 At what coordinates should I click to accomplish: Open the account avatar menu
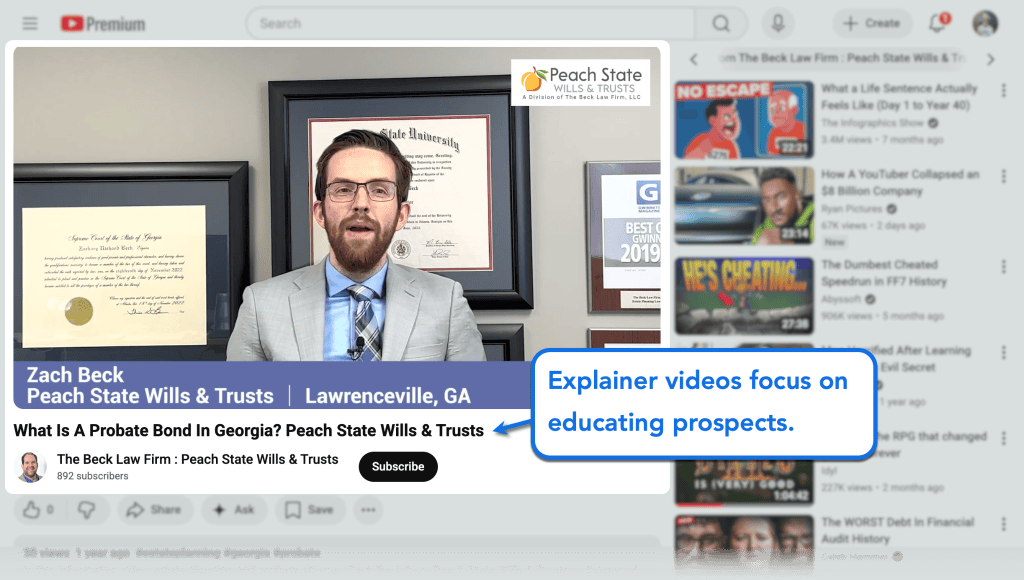(985, 24)
